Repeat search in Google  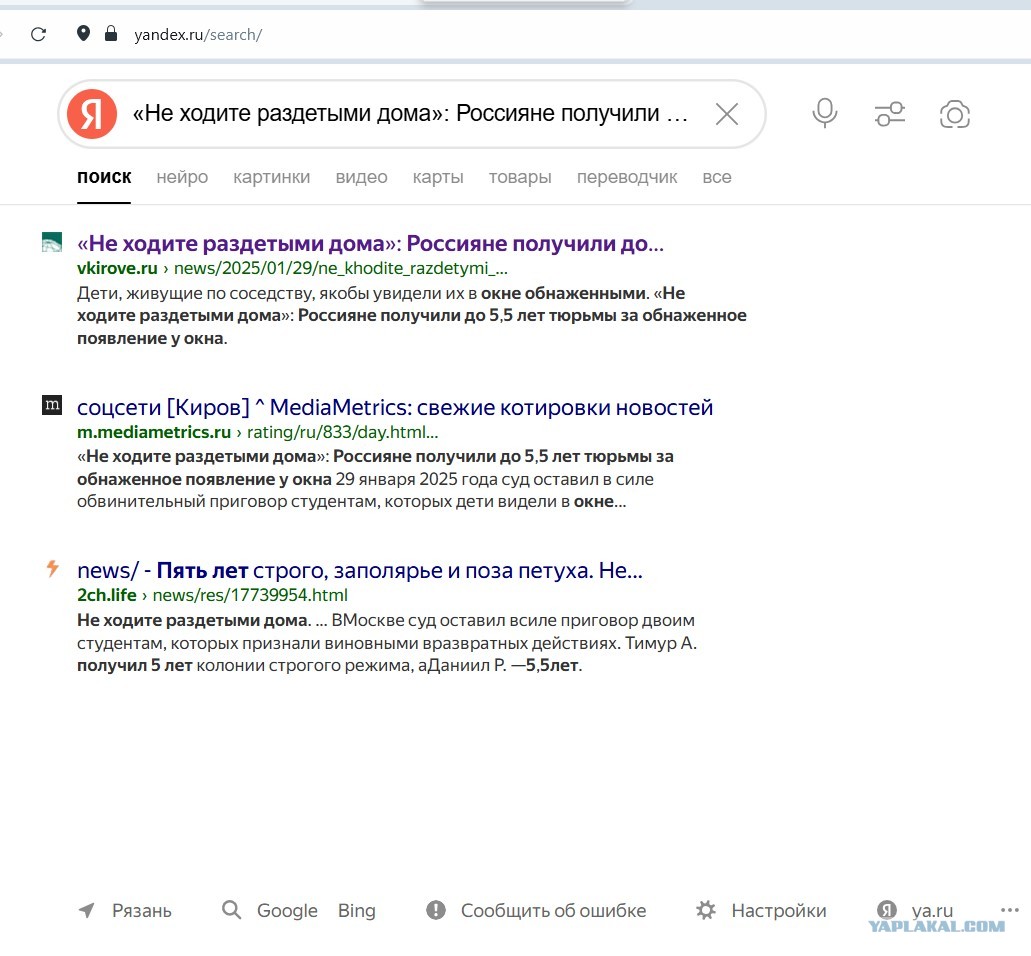point(287,911)
